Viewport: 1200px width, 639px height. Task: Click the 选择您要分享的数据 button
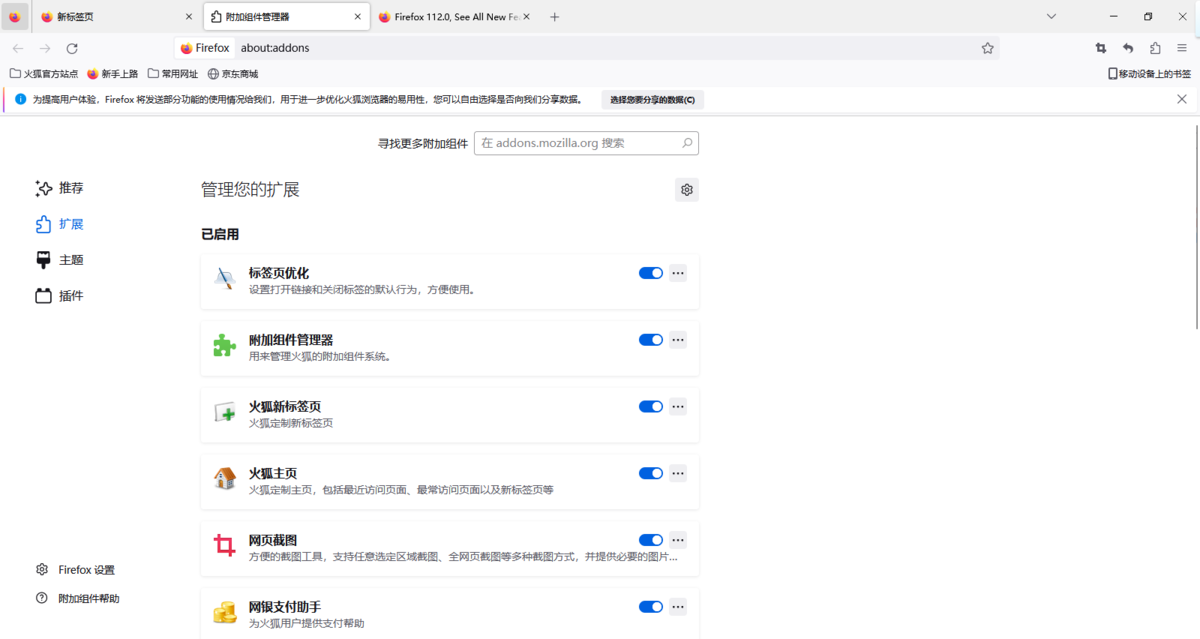click(651, 99)
